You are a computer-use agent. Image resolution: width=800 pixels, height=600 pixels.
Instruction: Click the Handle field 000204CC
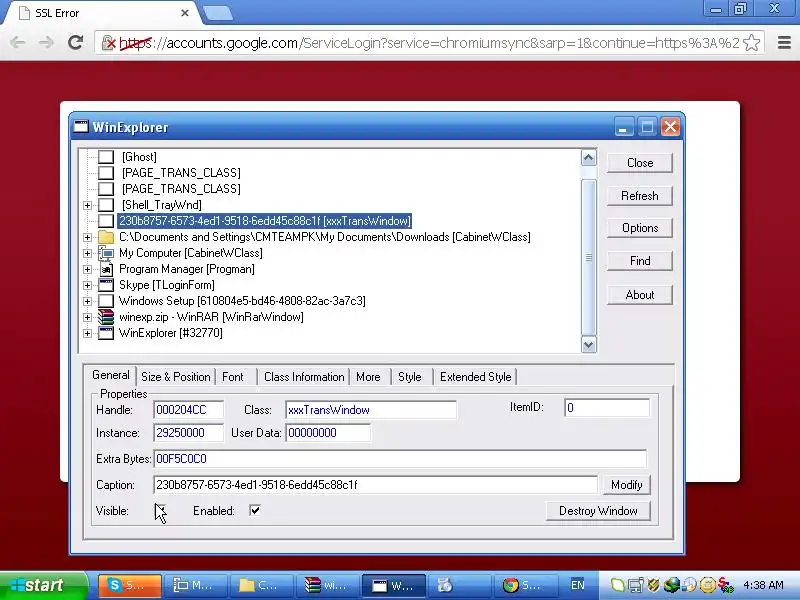click(188, 410)
